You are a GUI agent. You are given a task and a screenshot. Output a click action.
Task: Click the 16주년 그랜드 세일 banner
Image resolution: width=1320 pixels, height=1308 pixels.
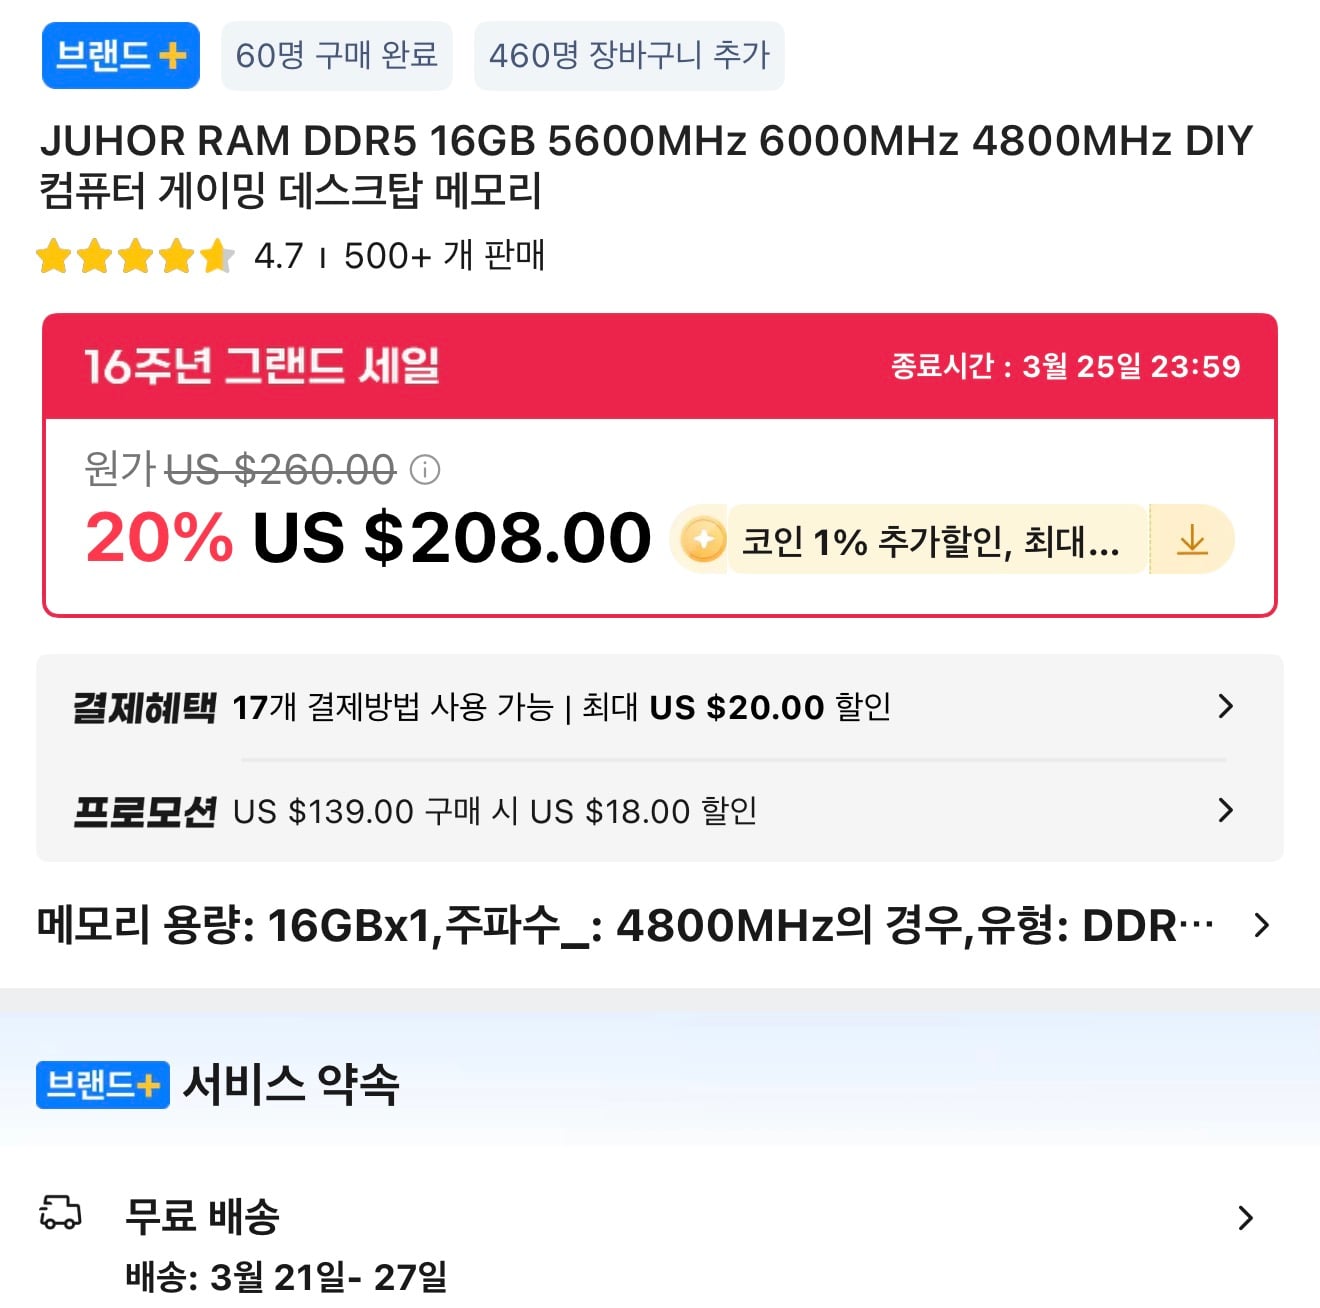click(x=261, y=366)
